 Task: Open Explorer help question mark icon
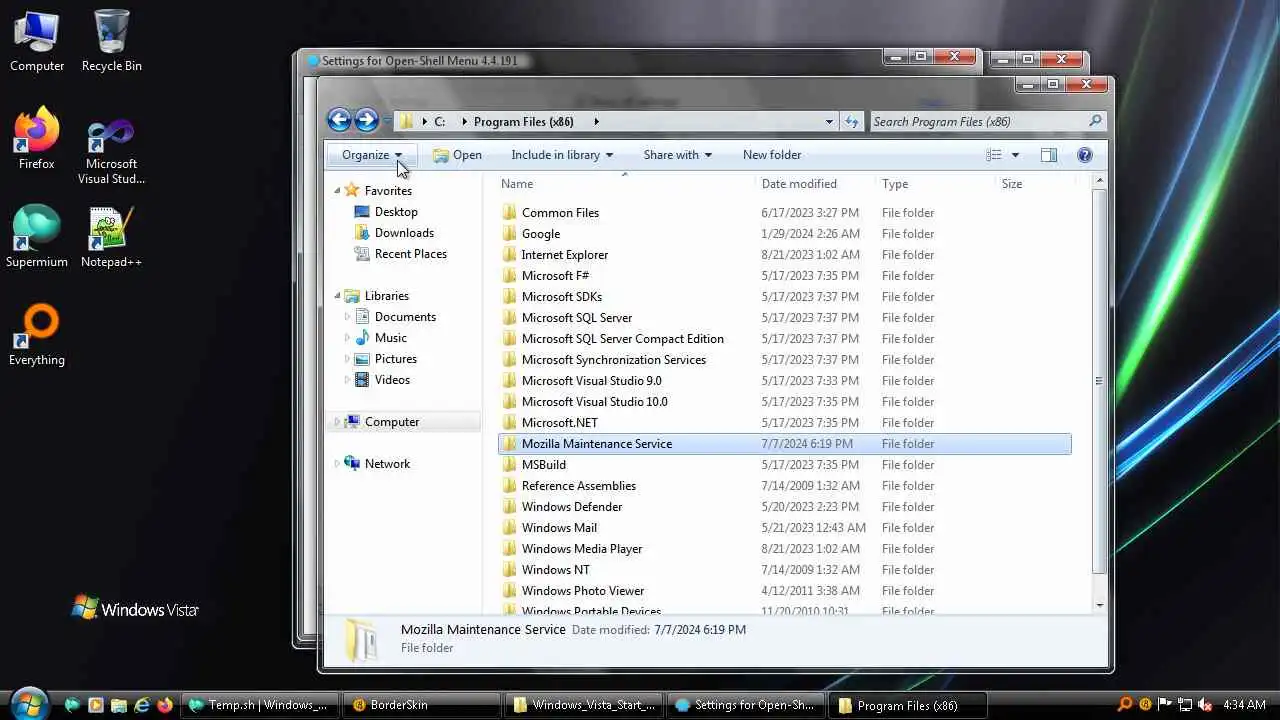point(1084,155)
